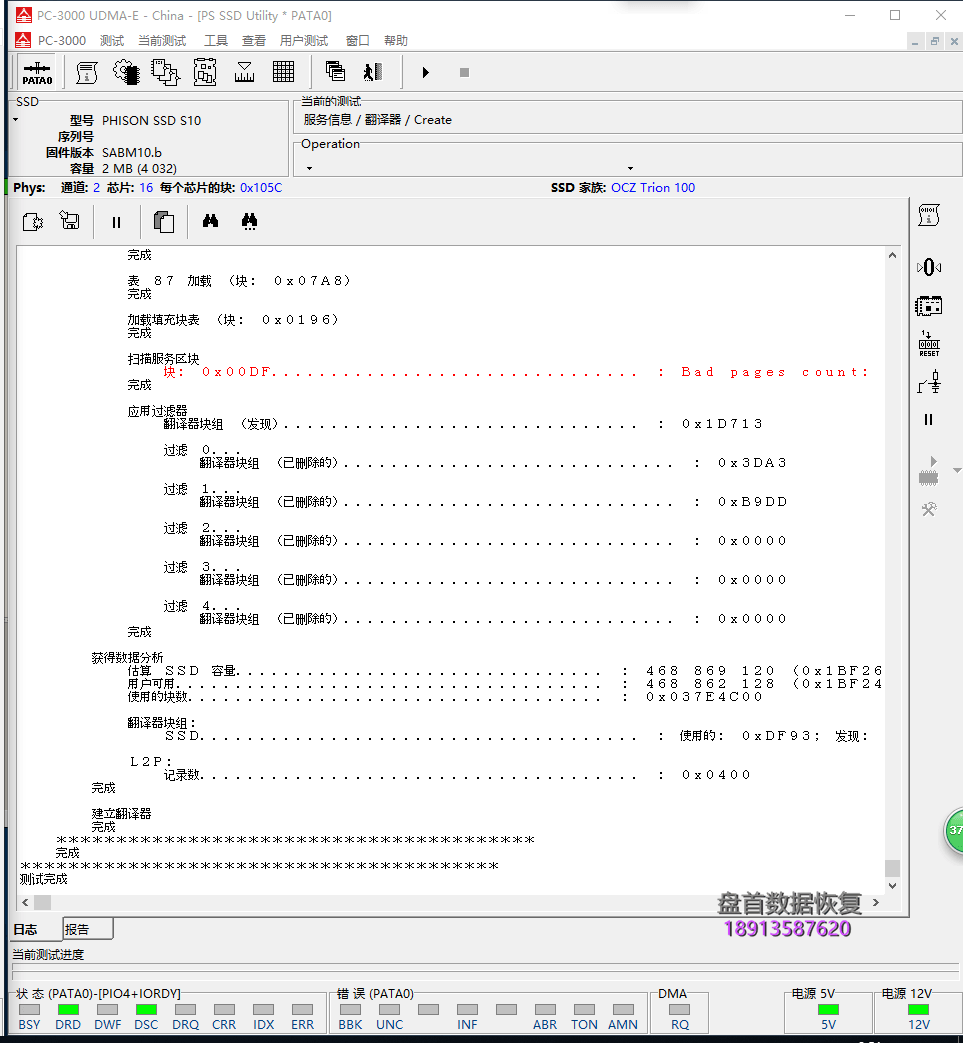The image size is (963, 1043).
Task: Click the 0x105C blocks per chip value
Action: click(261, 188)
